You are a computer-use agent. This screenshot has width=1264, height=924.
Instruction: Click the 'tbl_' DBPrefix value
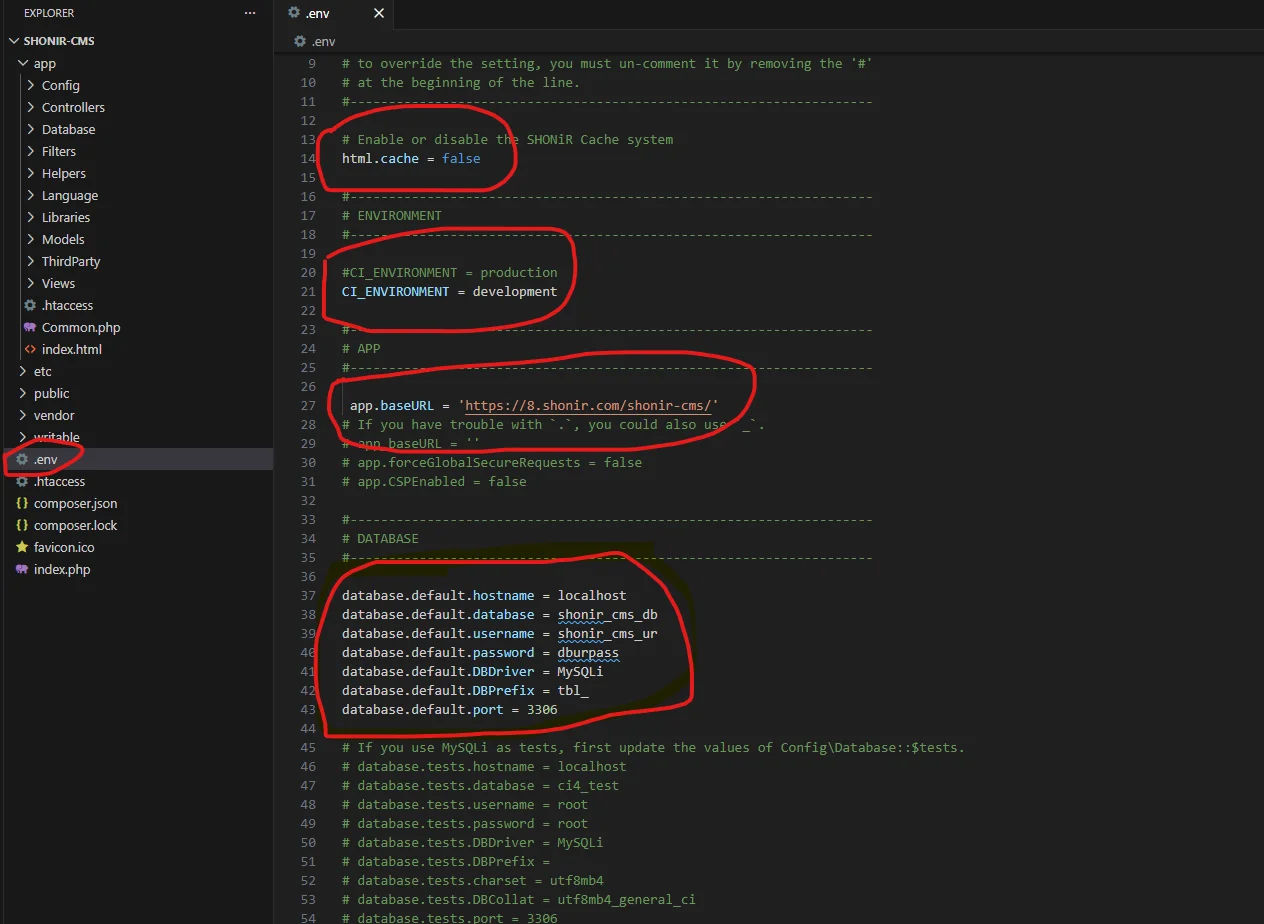(573, 690)
